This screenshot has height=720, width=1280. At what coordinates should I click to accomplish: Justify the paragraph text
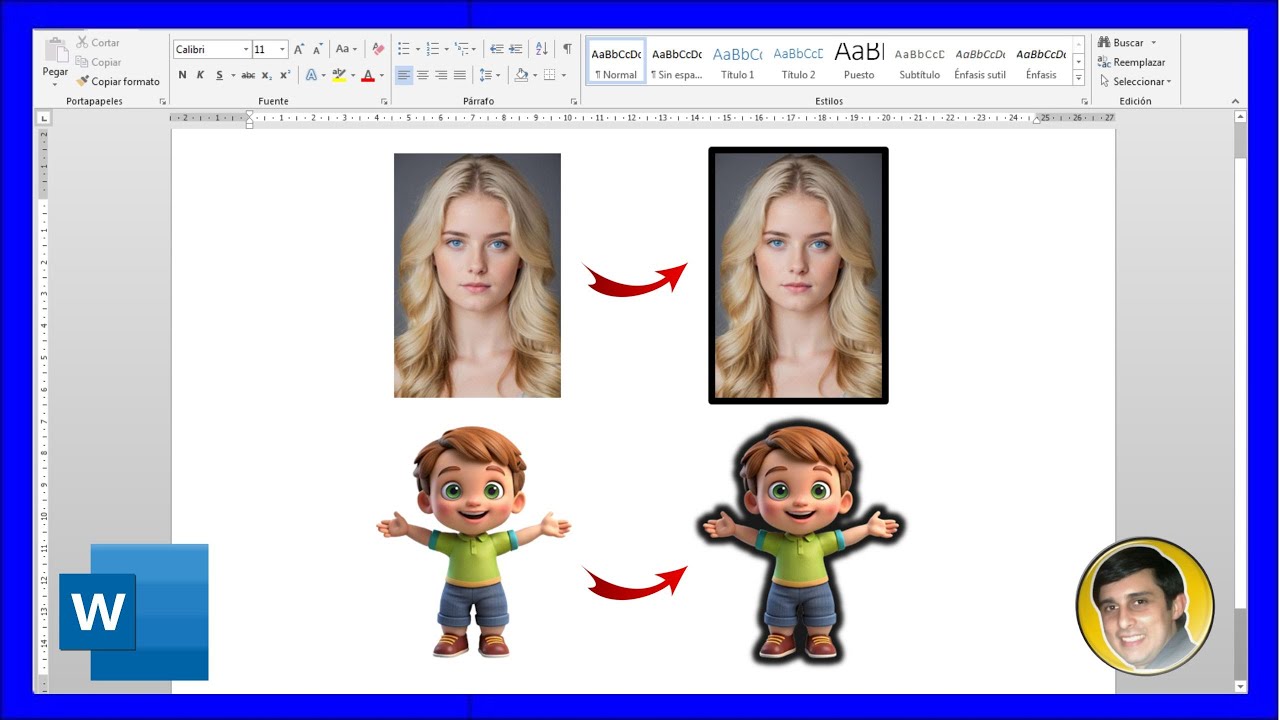click(x=460, y=75)
